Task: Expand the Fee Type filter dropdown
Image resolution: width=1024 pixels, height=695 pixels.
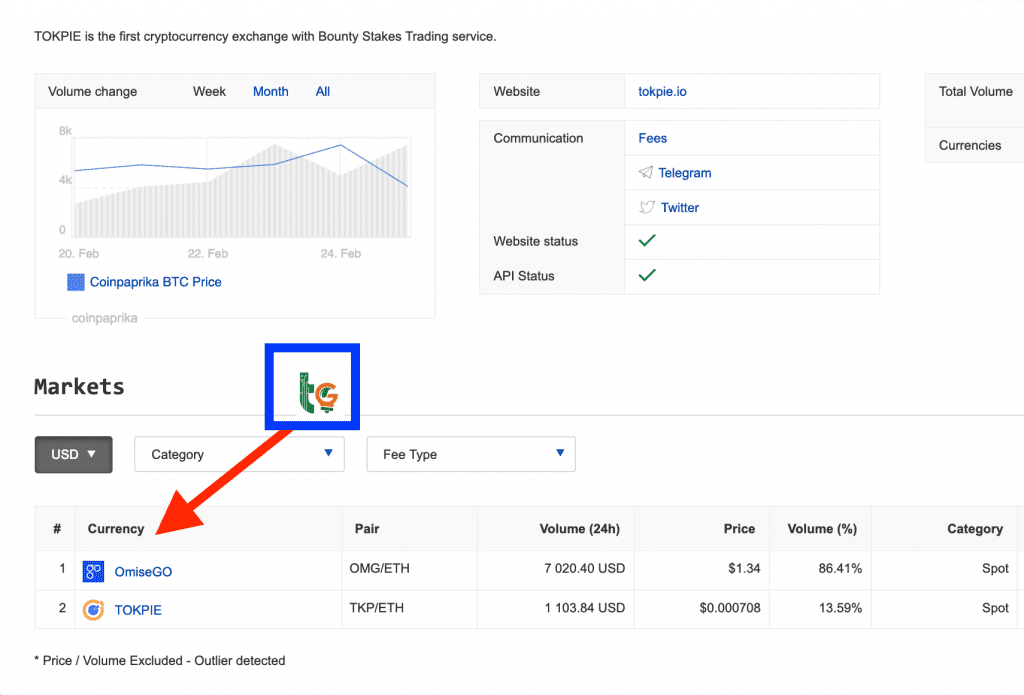Action: coord(471,454)
